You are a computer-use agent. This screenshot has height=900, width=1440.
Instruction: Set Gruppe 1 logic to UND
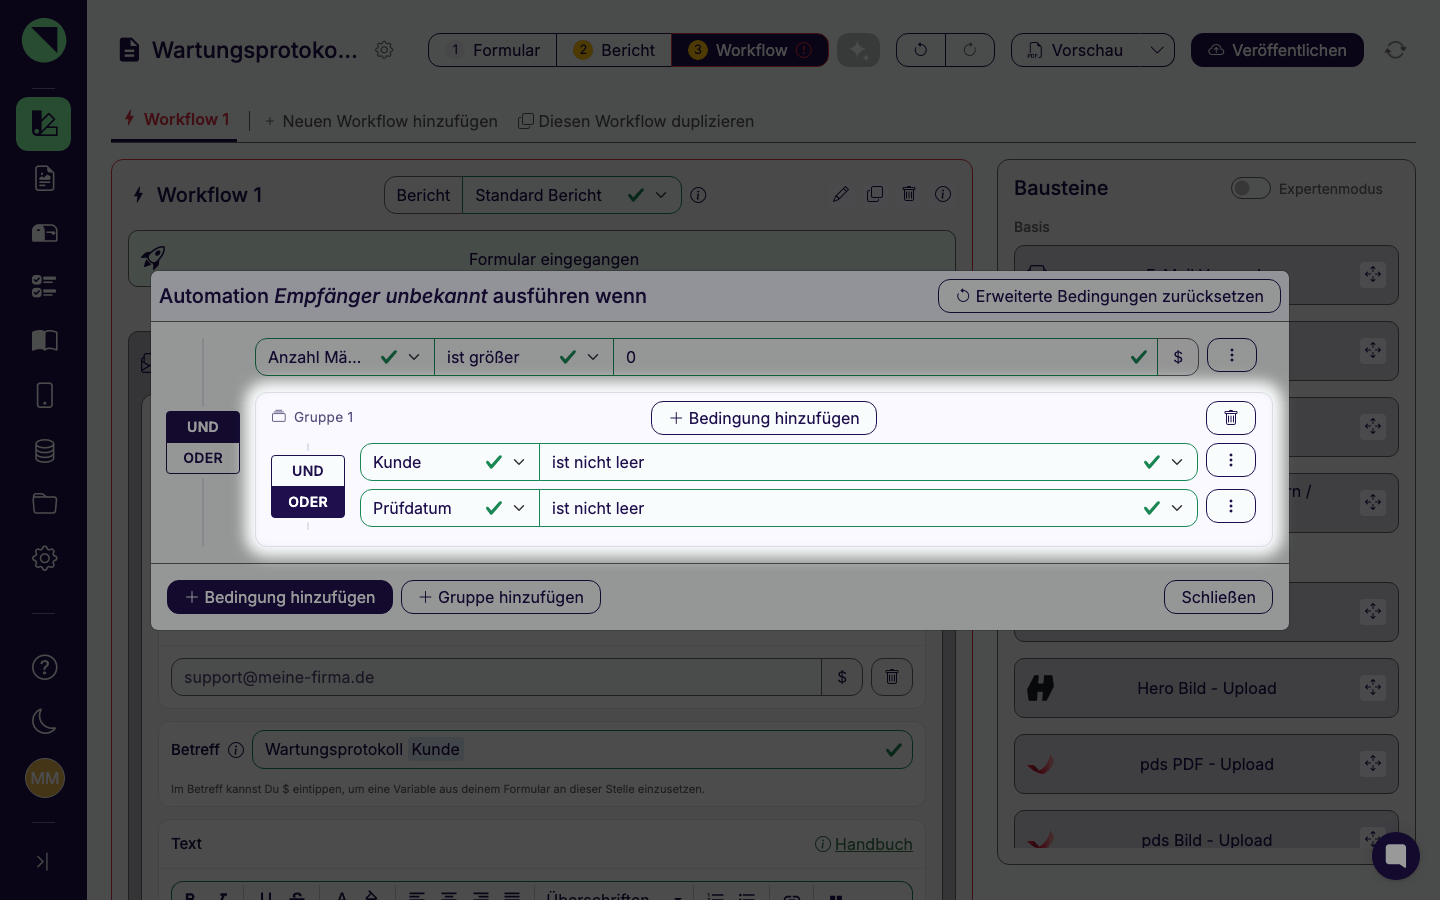pyautogui.click(x=308, y=471)
